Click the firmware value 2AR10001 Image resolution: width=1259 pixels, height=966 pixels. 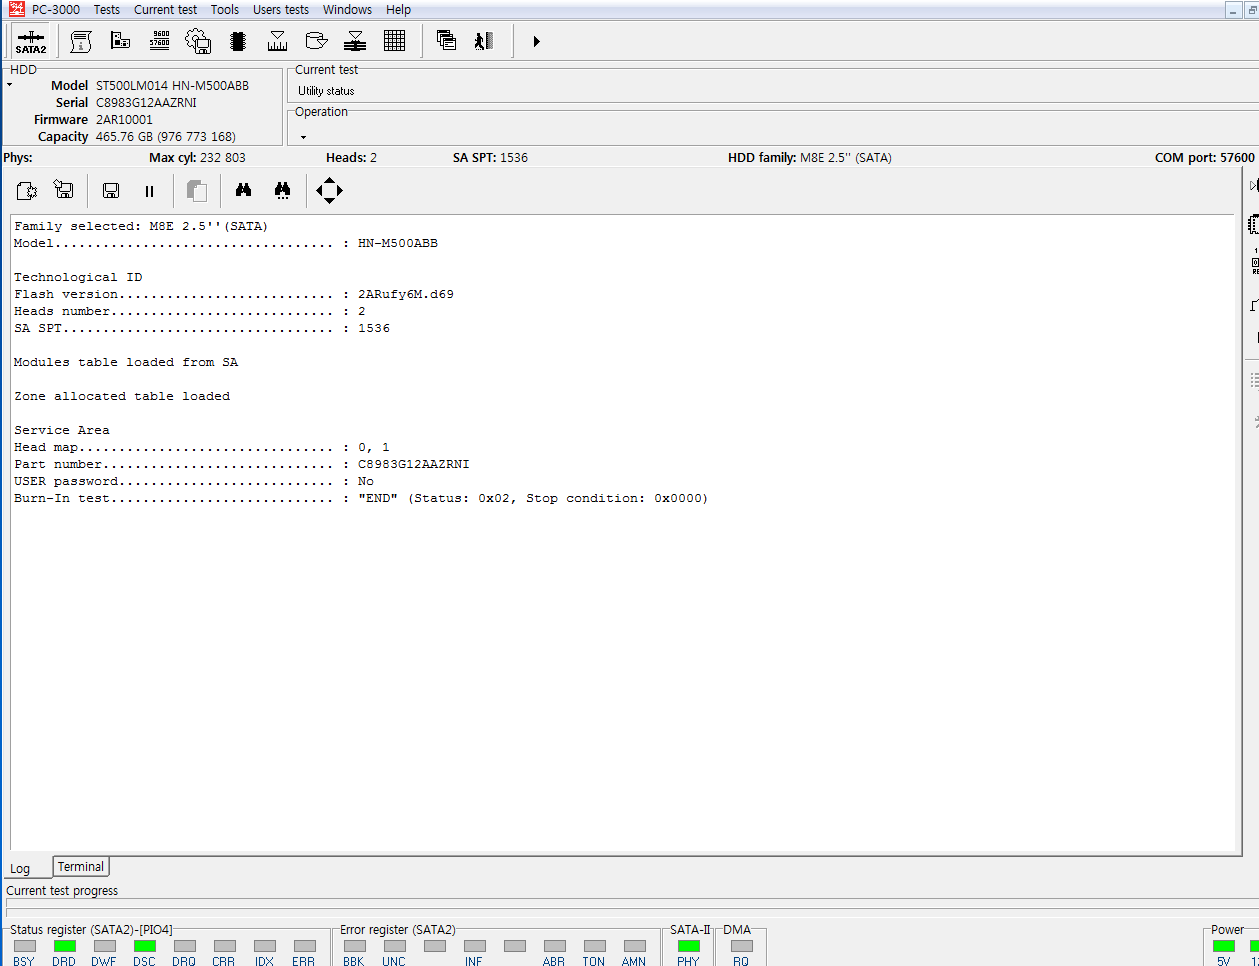pos(124,120)
